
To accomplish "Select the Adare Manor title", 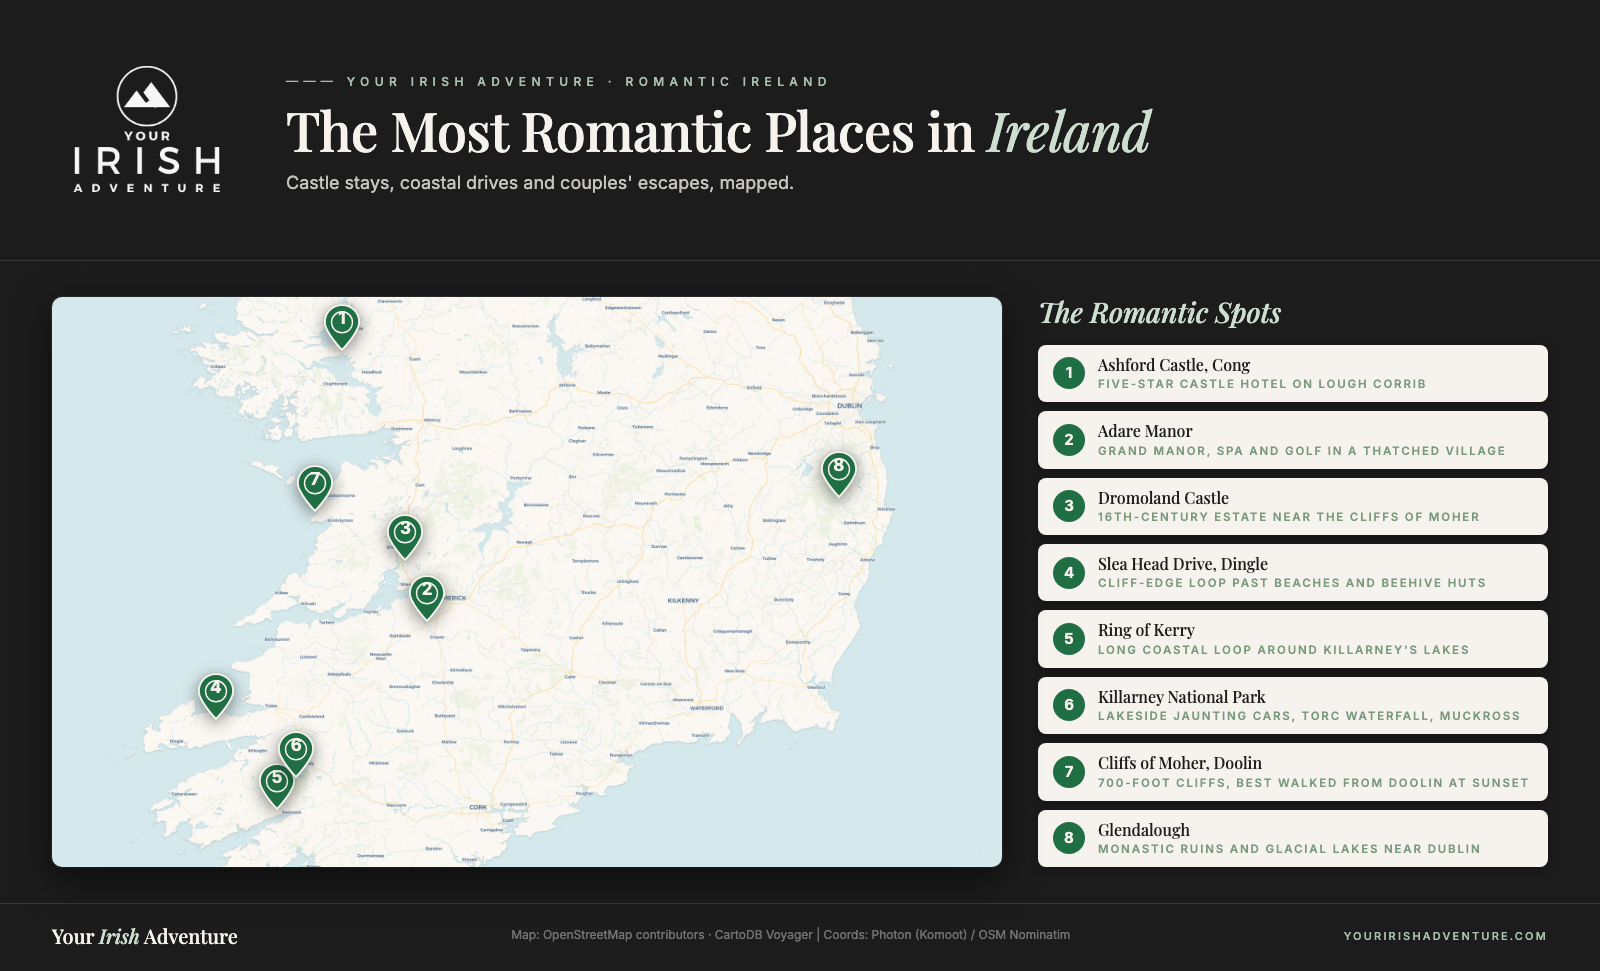I will point(1145,431).
